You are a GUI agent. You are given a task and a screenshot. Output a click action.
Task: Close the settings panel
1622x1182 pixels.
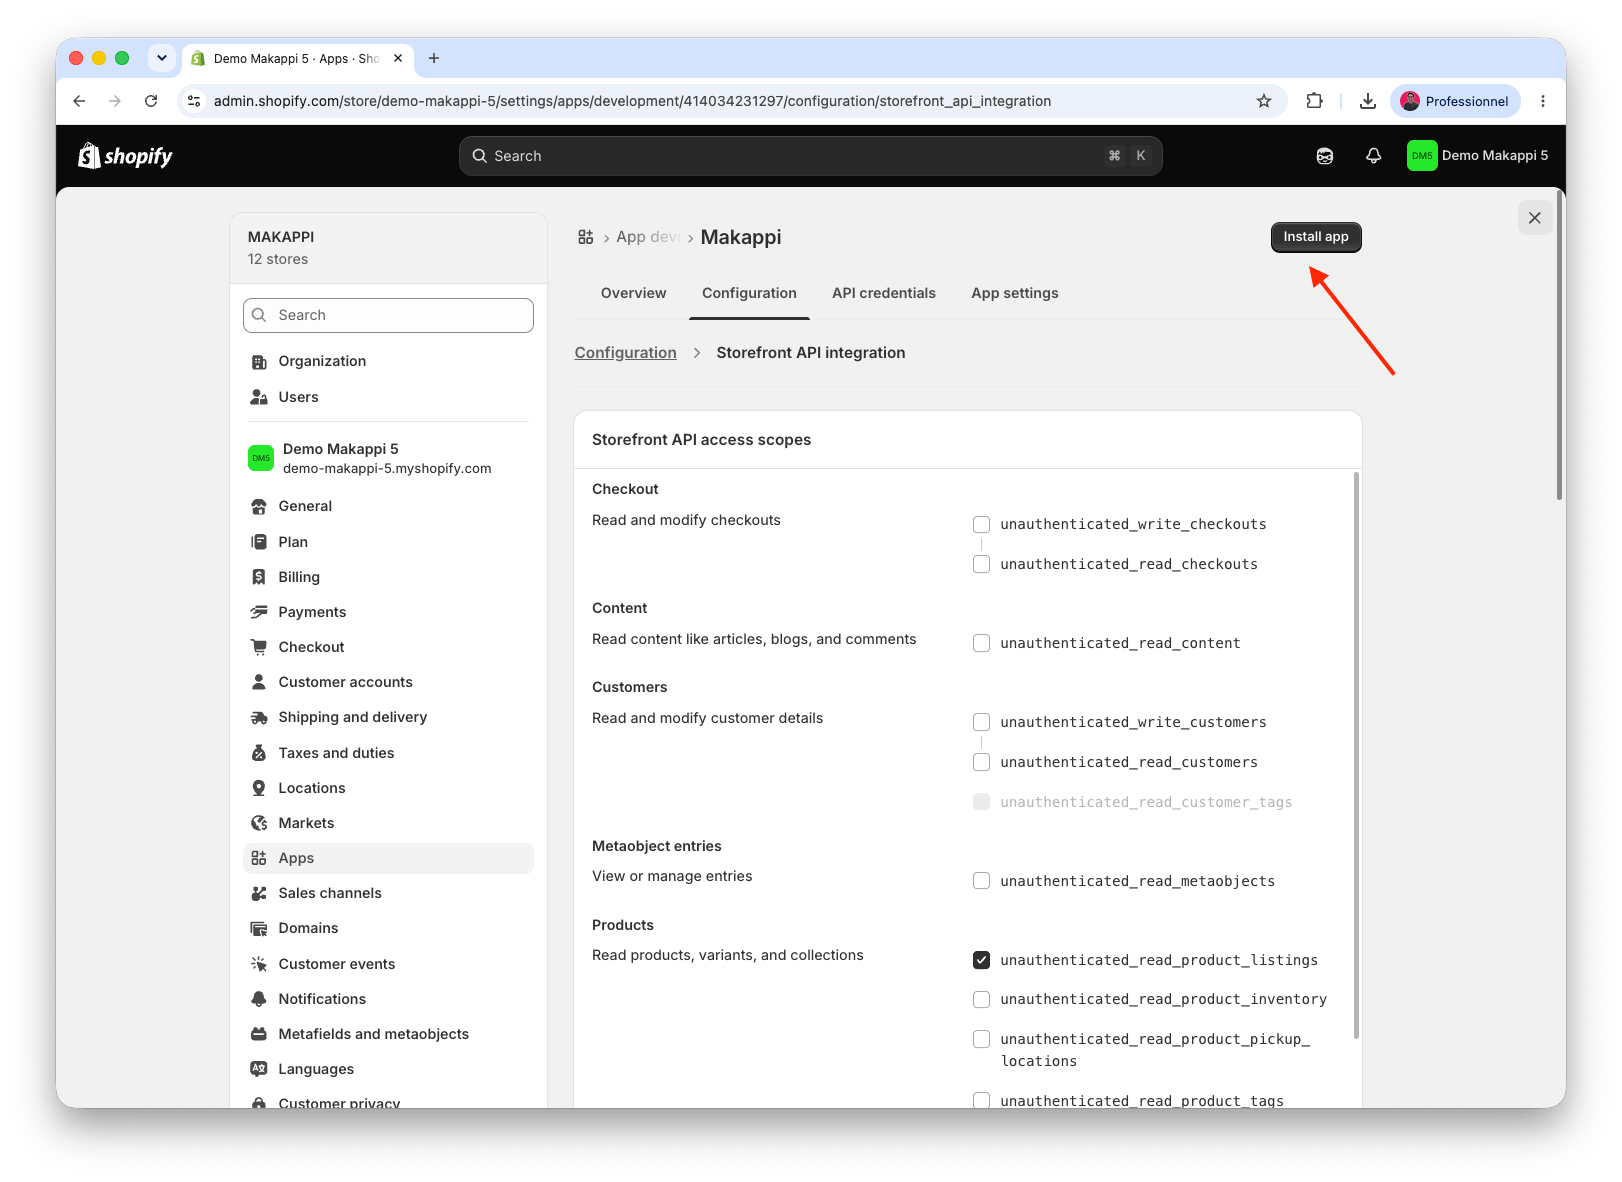(1535, 218)
